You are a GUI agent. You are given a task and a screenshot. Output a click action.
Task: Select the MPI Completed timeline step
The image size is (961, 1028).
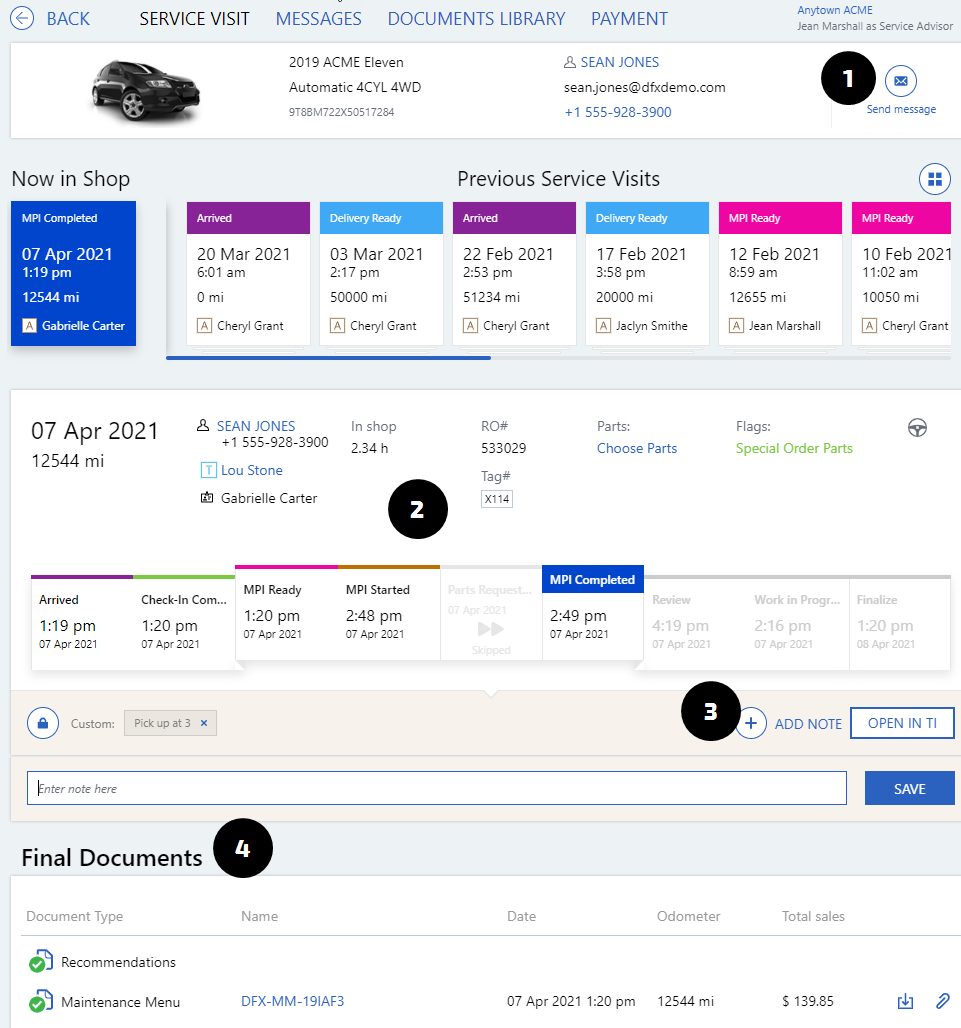pos(592,612)
